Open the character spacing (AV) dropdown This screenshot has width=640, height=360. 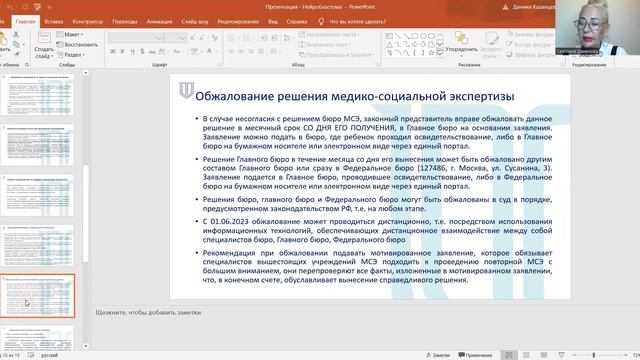click(163, 51)
